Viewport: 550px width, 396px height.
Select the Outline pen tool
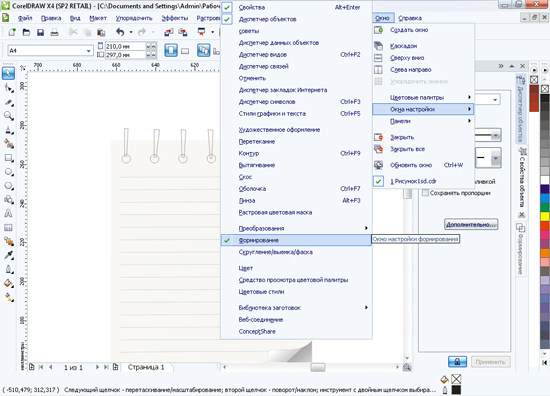tap(8, 269)
